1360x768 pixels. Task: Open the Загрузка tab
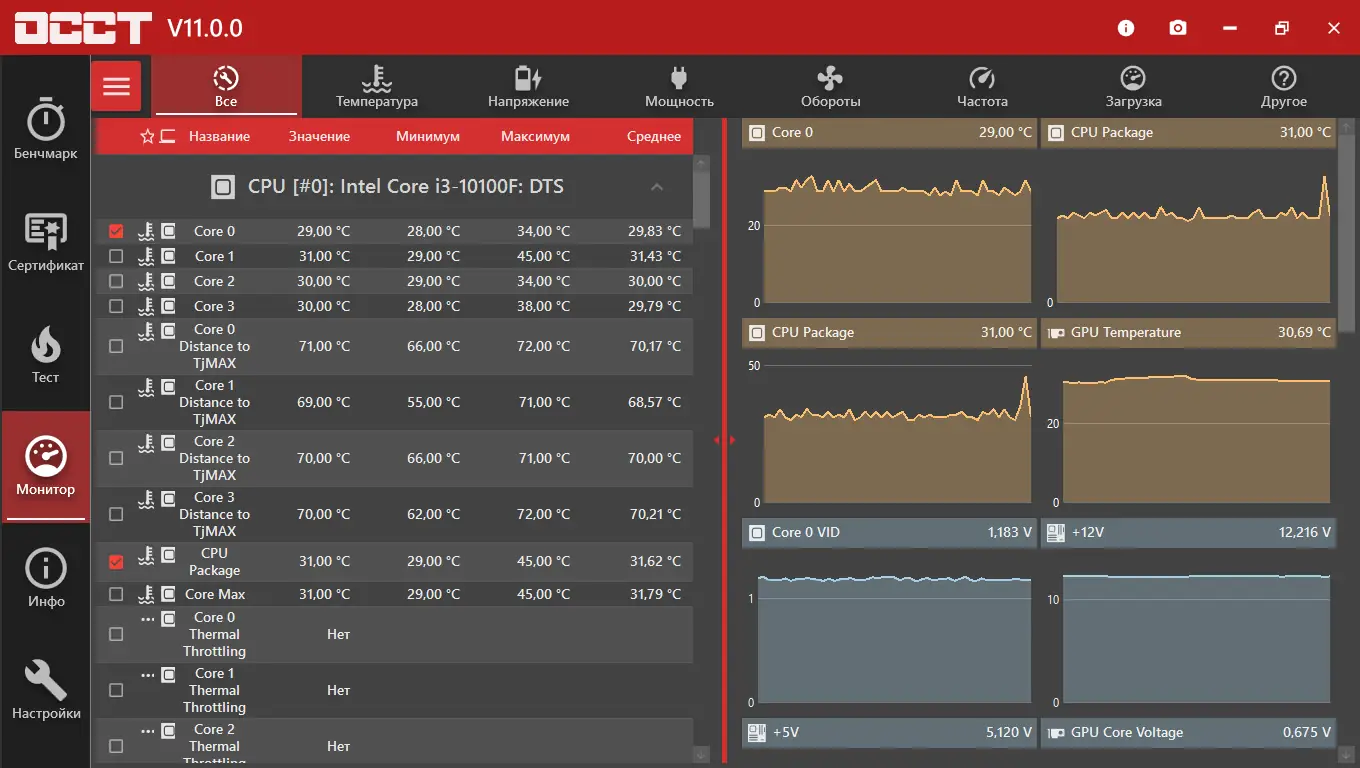[x=1133, y=86]
